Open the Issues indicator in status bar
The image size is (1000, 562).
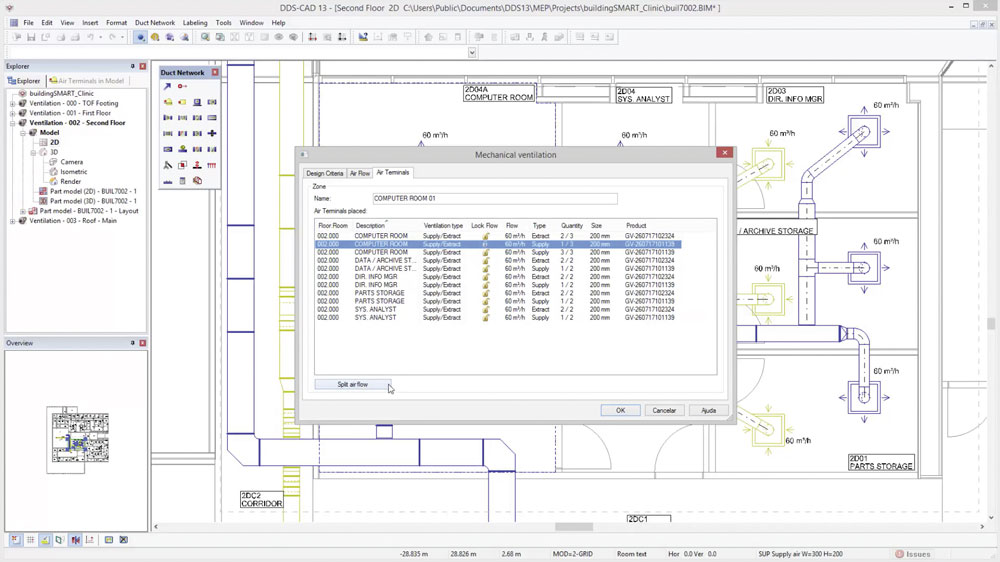(913, 554)
